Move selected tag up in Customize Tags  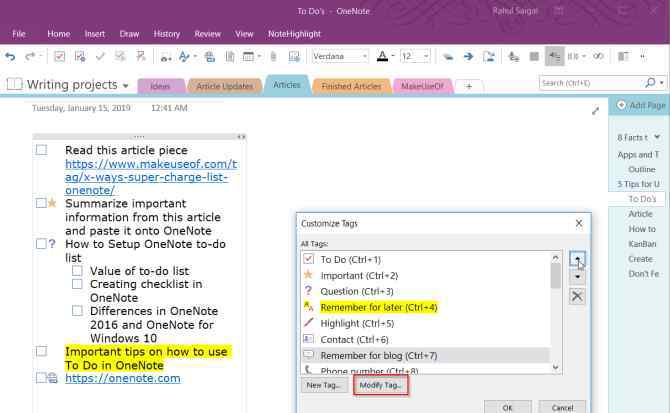577,259
